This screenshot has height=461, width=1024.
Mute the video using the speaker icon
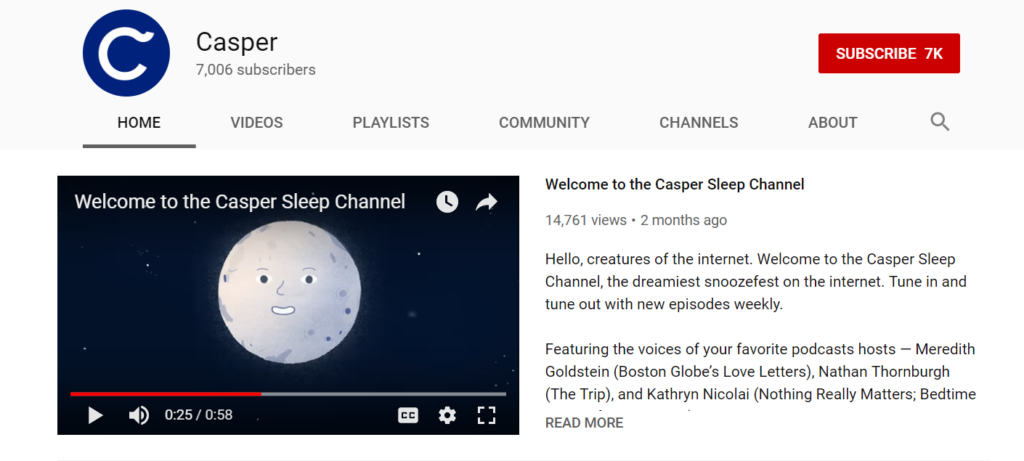click(x=138, y=415)
